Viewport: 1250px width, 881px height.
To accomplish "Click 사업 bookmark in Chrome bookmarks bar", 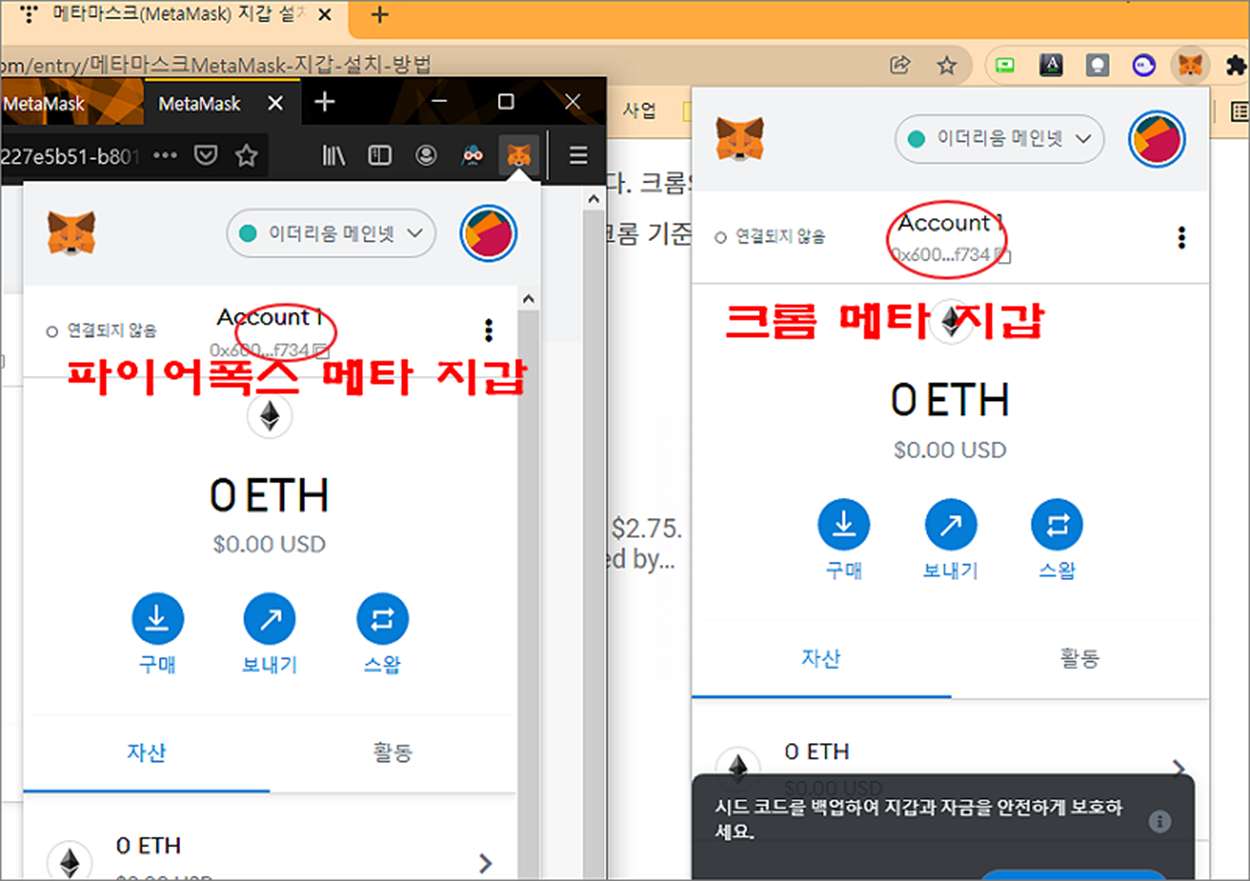I will pyautogui.click(x=640, y=110).
